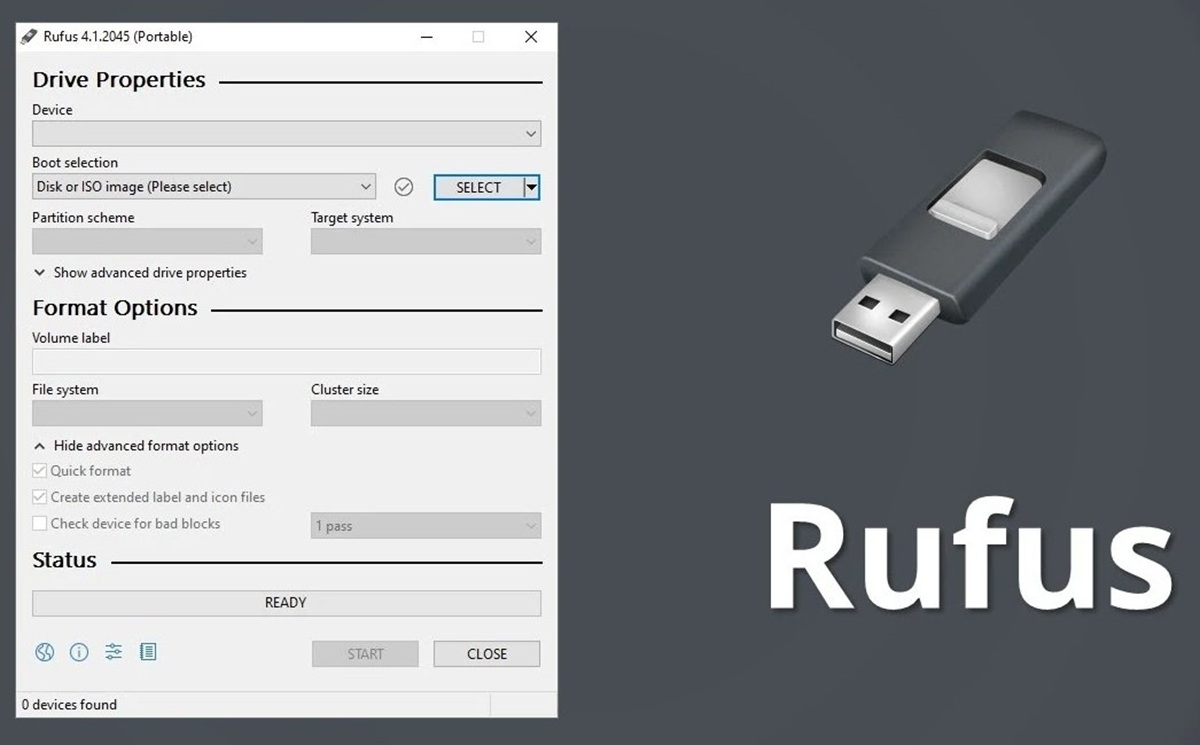The height and width of the screenshot is (745, 1200).
Task: Click the USB flash drive image
Action: point(967,237)
